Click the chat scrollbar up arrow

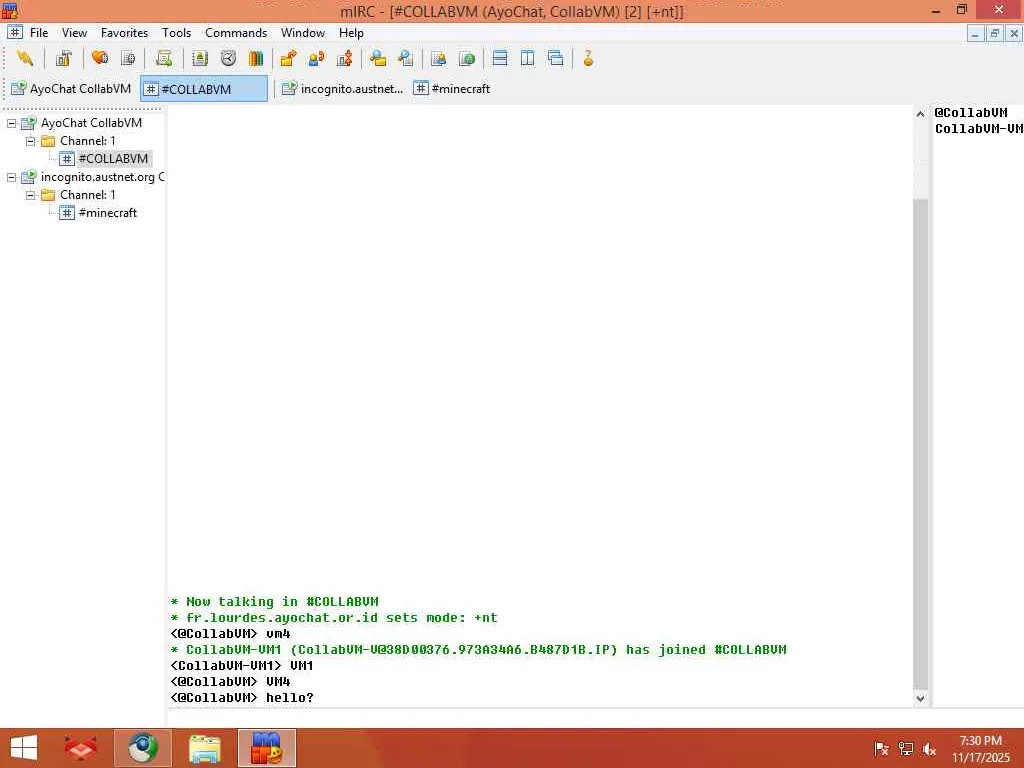click(920, 114)
